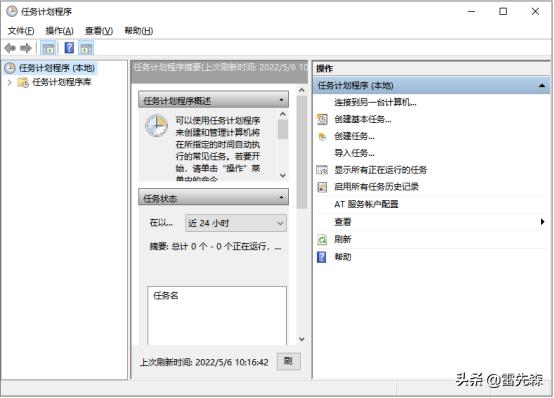Click the blue 帮助 icon in actions
The image size is (554, 398).
[x=322, y=257]
